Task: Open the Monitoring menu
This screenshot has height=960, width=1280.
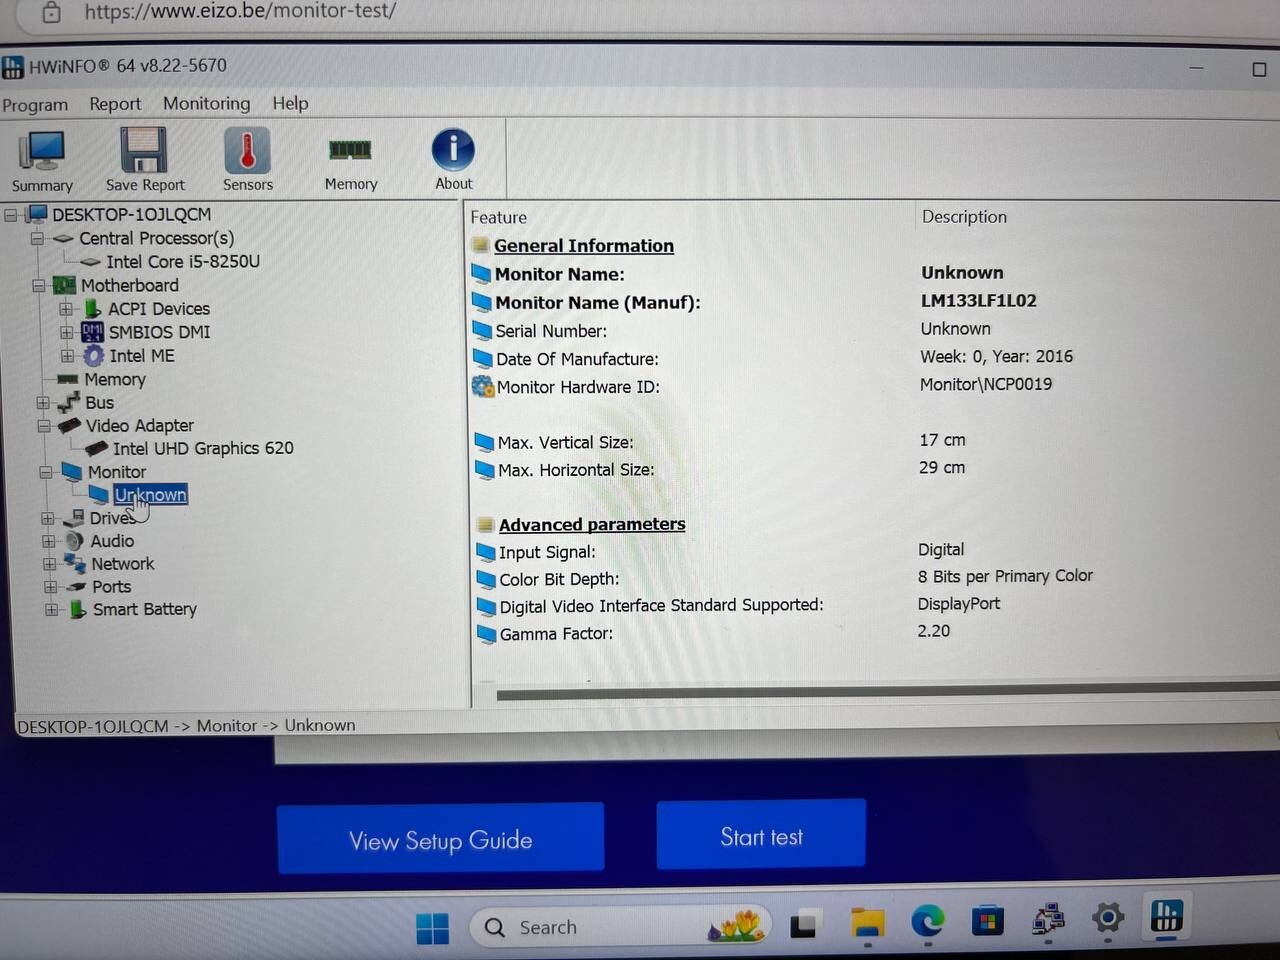Action: (206, 103)
